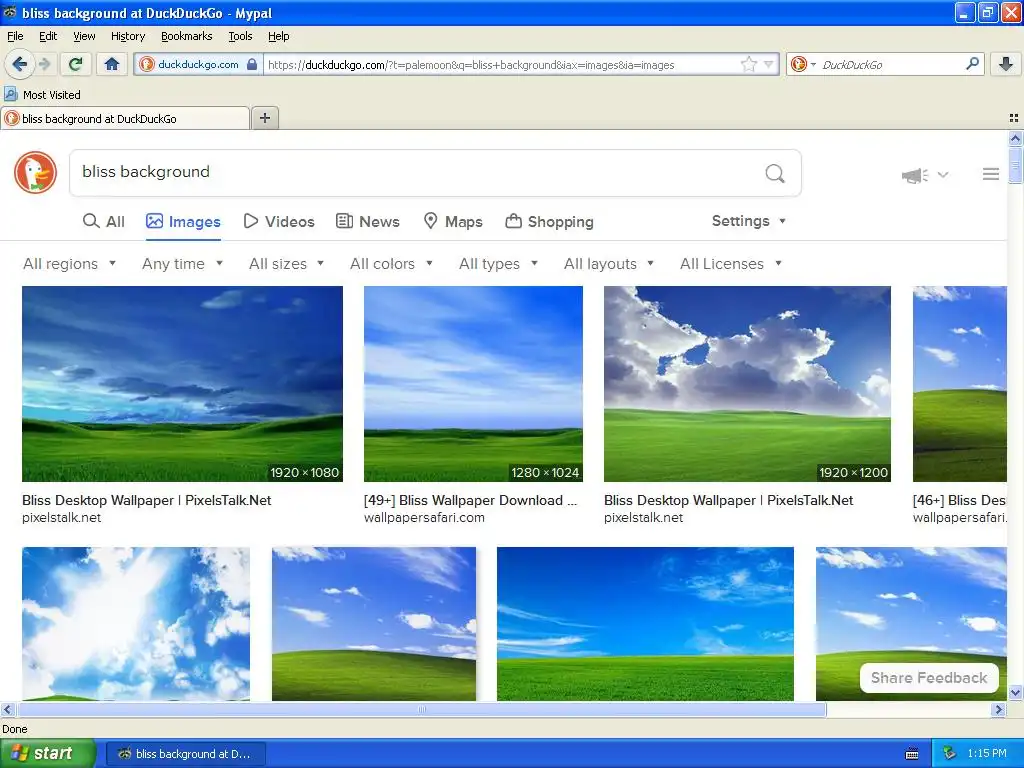The width and height of the screenshot is (1024, 768).
Task: Expand the All regions filter
Action: click(69, 264)
